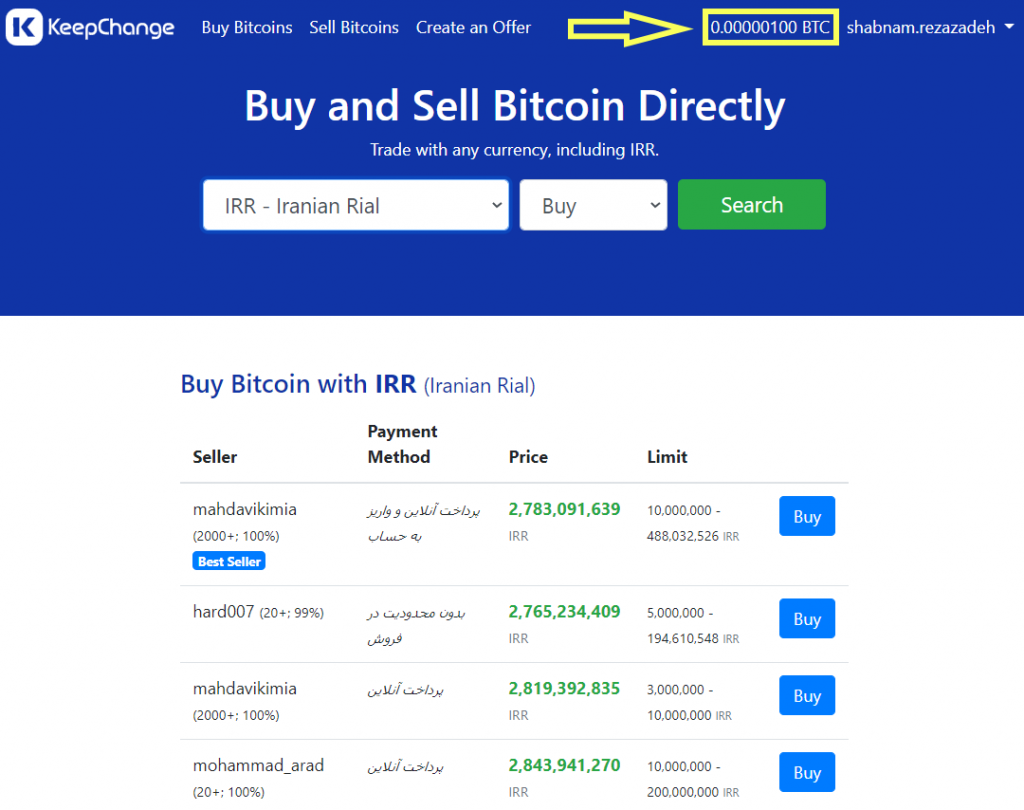Open the IRR - Iranian Rial currency dropdown
1024x810 pixels.
coord(356,206)
